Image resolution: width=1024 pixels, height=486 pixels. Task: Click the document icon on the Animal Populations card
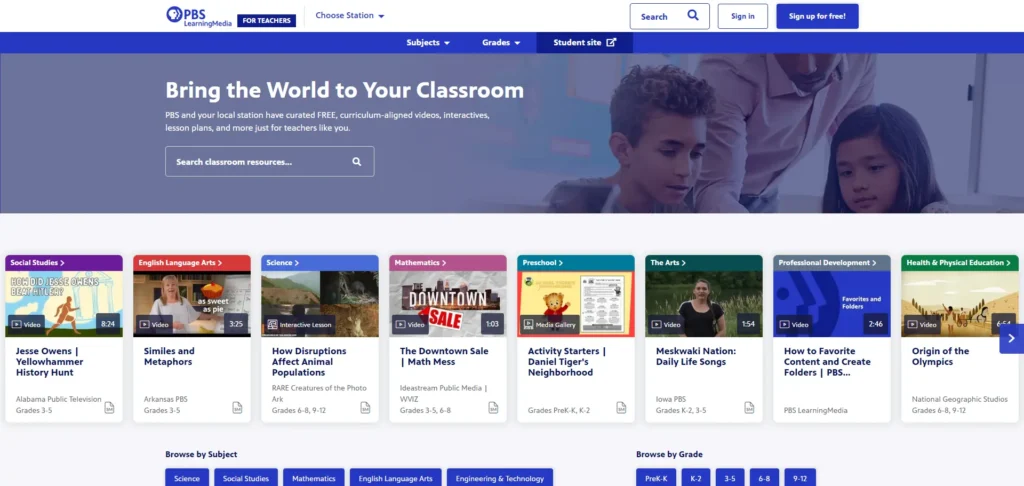pyautogui.click(x=366, y=408)
